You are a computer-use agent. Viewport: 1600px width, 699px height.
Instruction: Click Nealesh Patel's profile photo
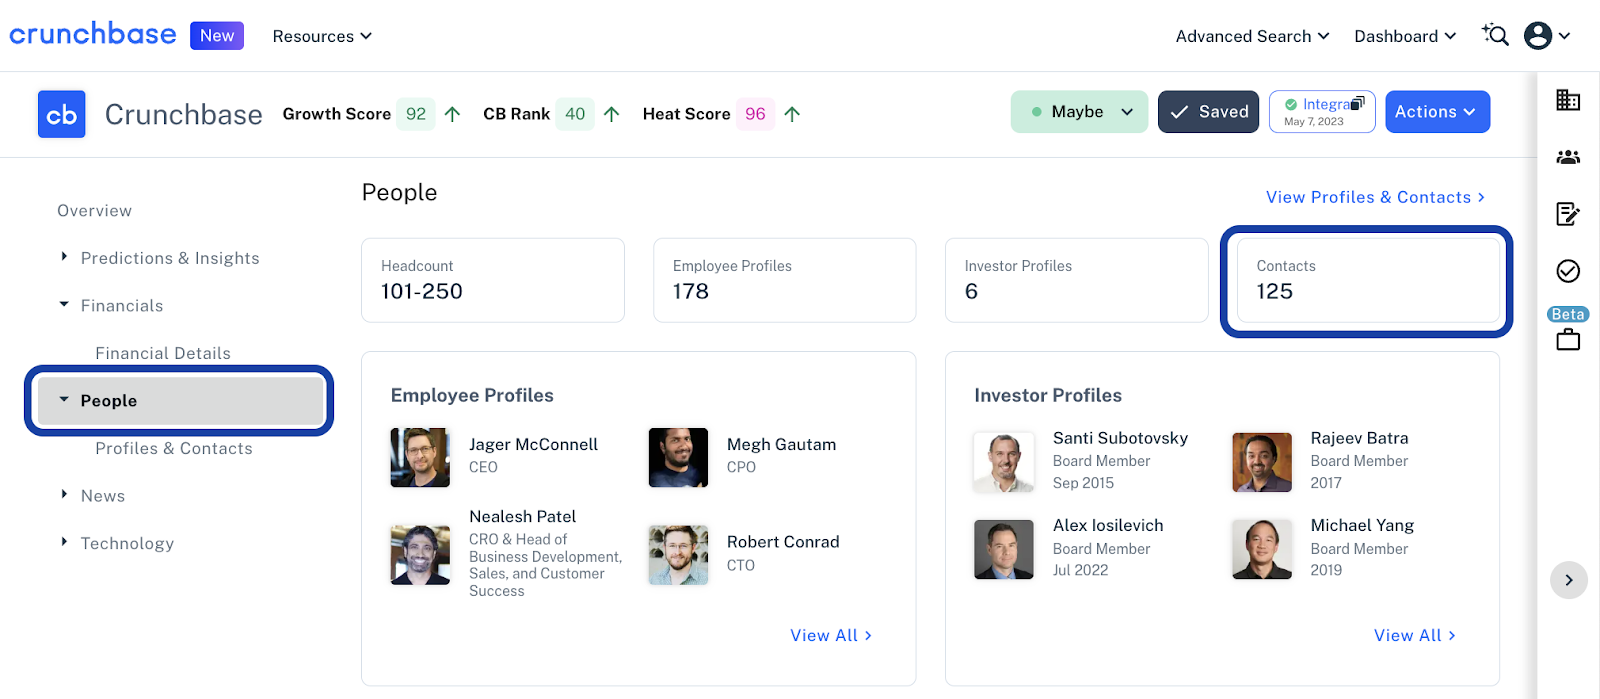[x=420, y=555]
